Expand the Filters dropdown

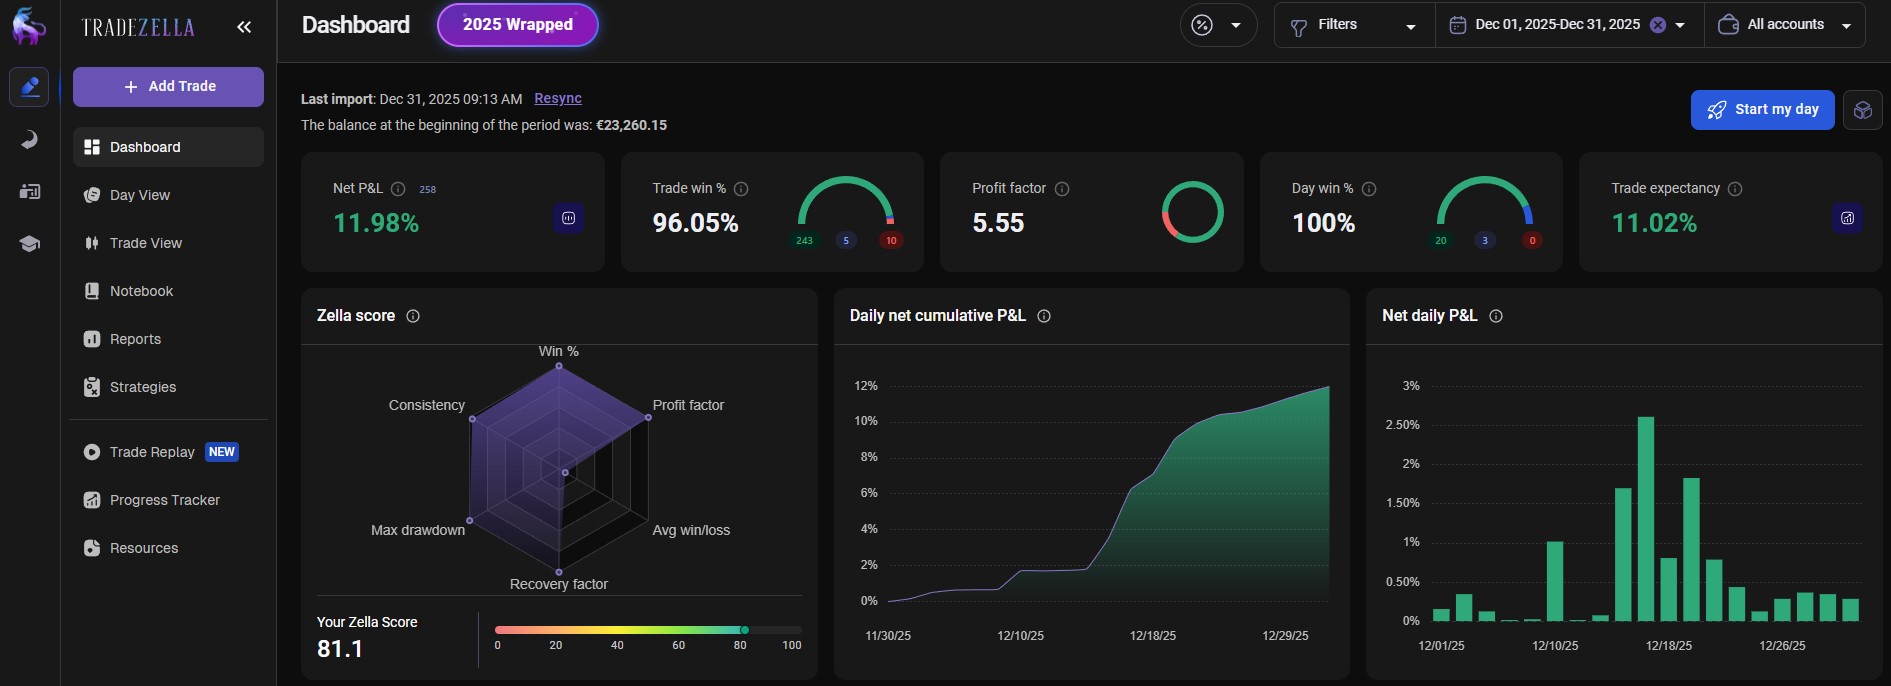(1353, 25)
